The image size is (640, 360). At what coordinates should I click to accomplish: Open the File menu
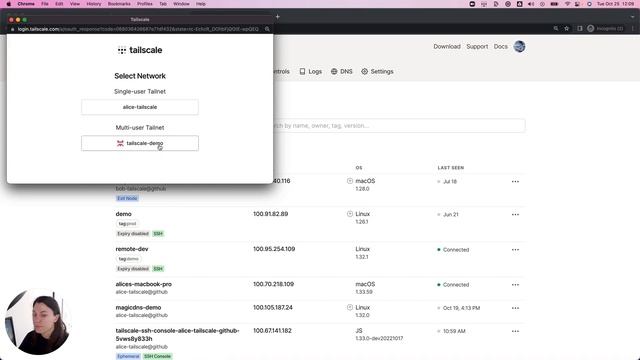pos(44,4)
